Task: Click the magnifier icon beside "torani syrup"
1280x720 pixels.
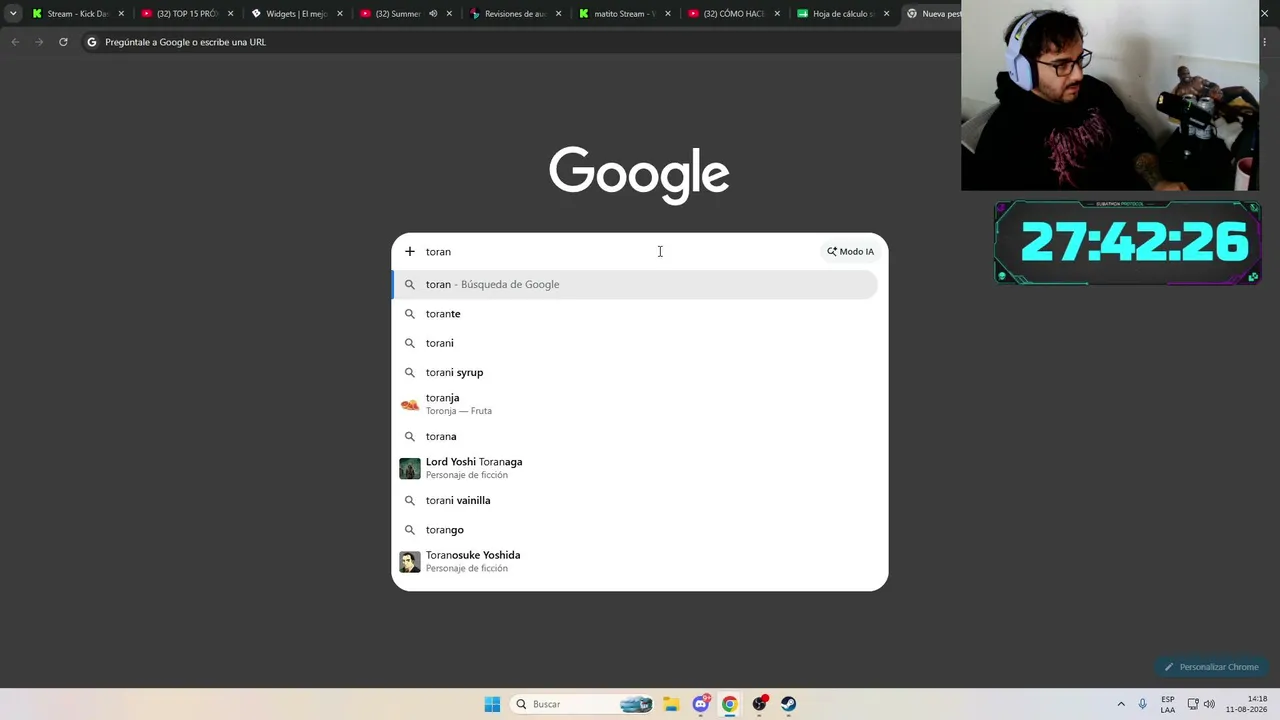Action: pos(410,372)
